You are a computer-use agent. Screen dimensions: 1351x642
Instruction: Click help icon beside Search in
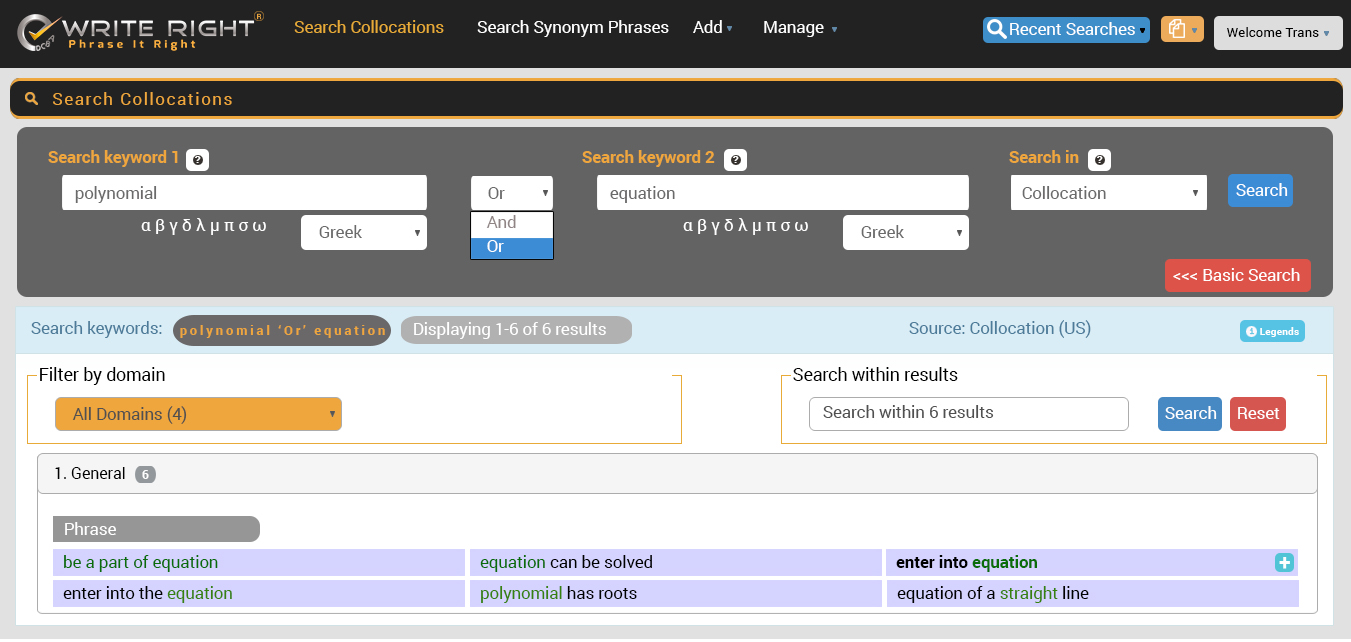click(x=1099, y=160)
